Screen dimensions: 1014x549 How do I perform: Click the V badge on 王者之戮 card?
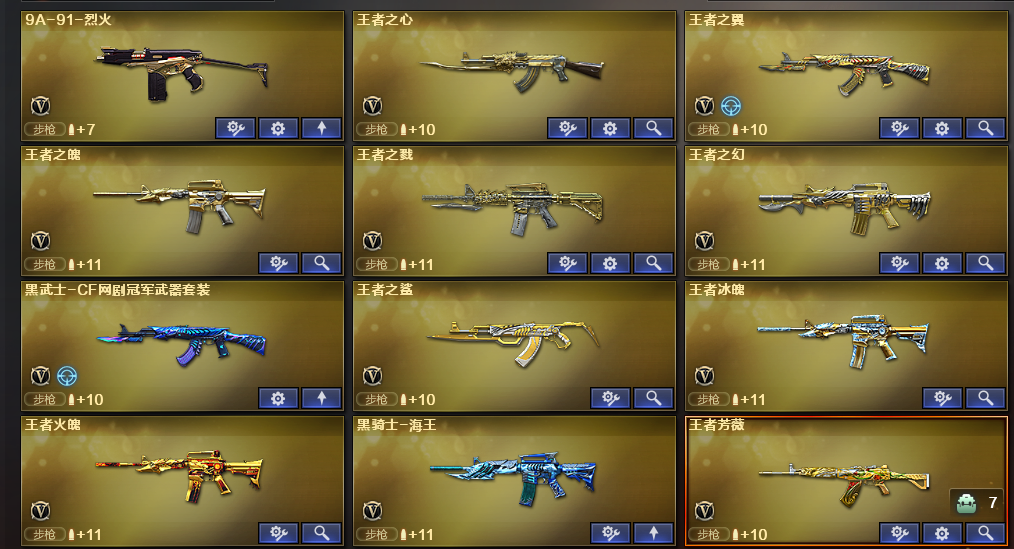[x=372, y=241]
